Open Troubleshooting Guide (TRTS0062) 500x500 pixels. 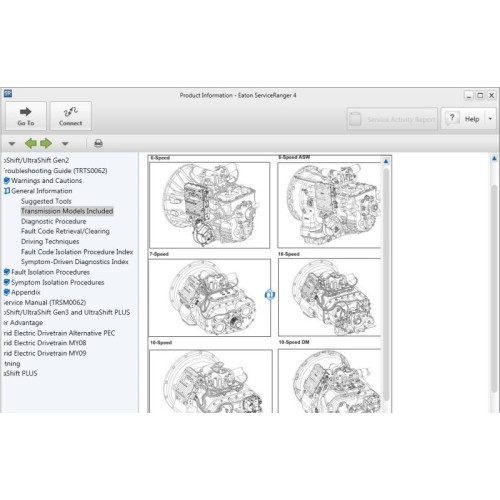click(55, 171)
